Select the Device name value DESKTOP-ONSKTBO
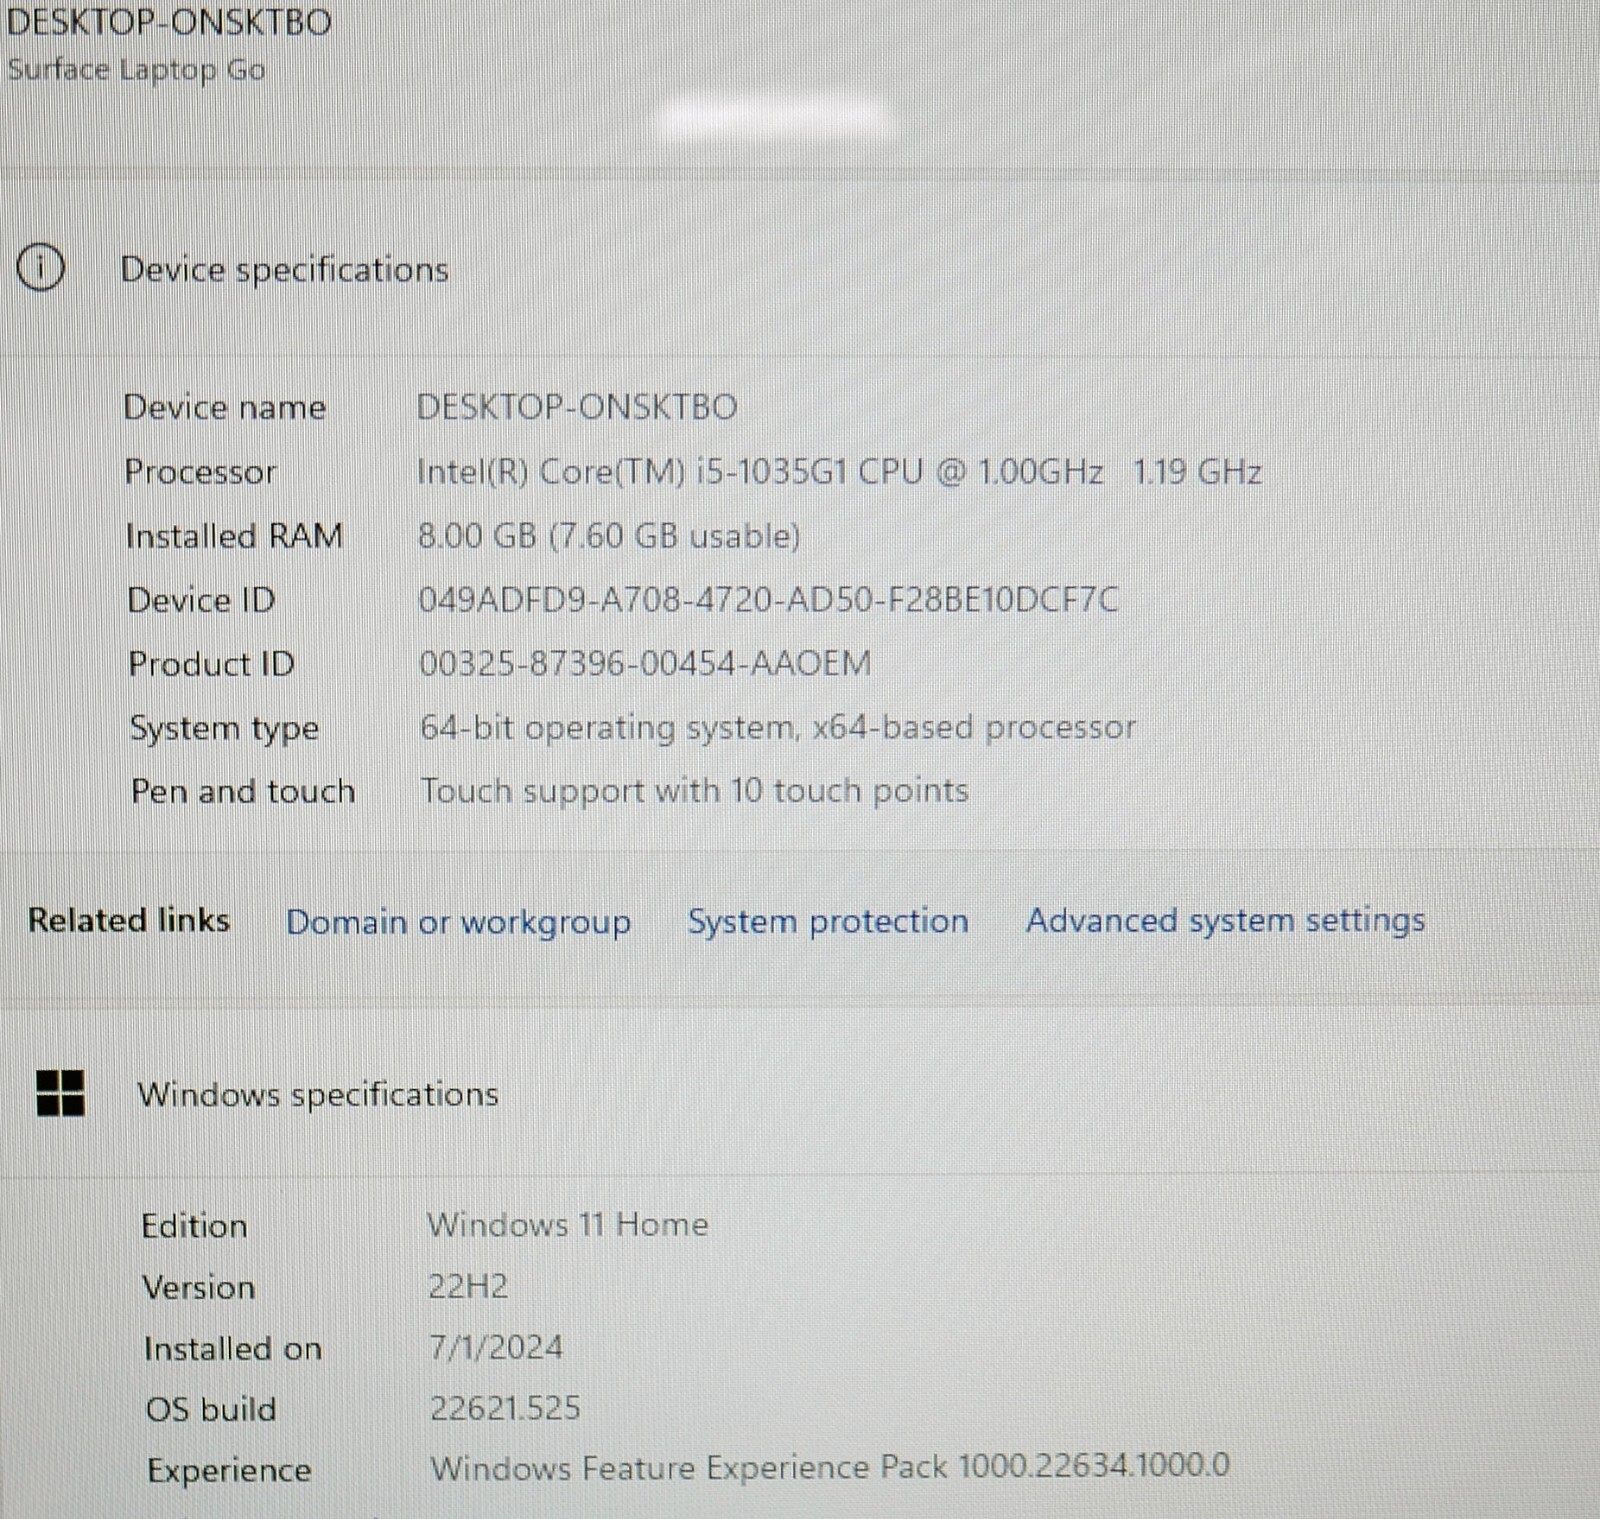Viewport: 1600px width, 1519px height. tap(577, 407)
